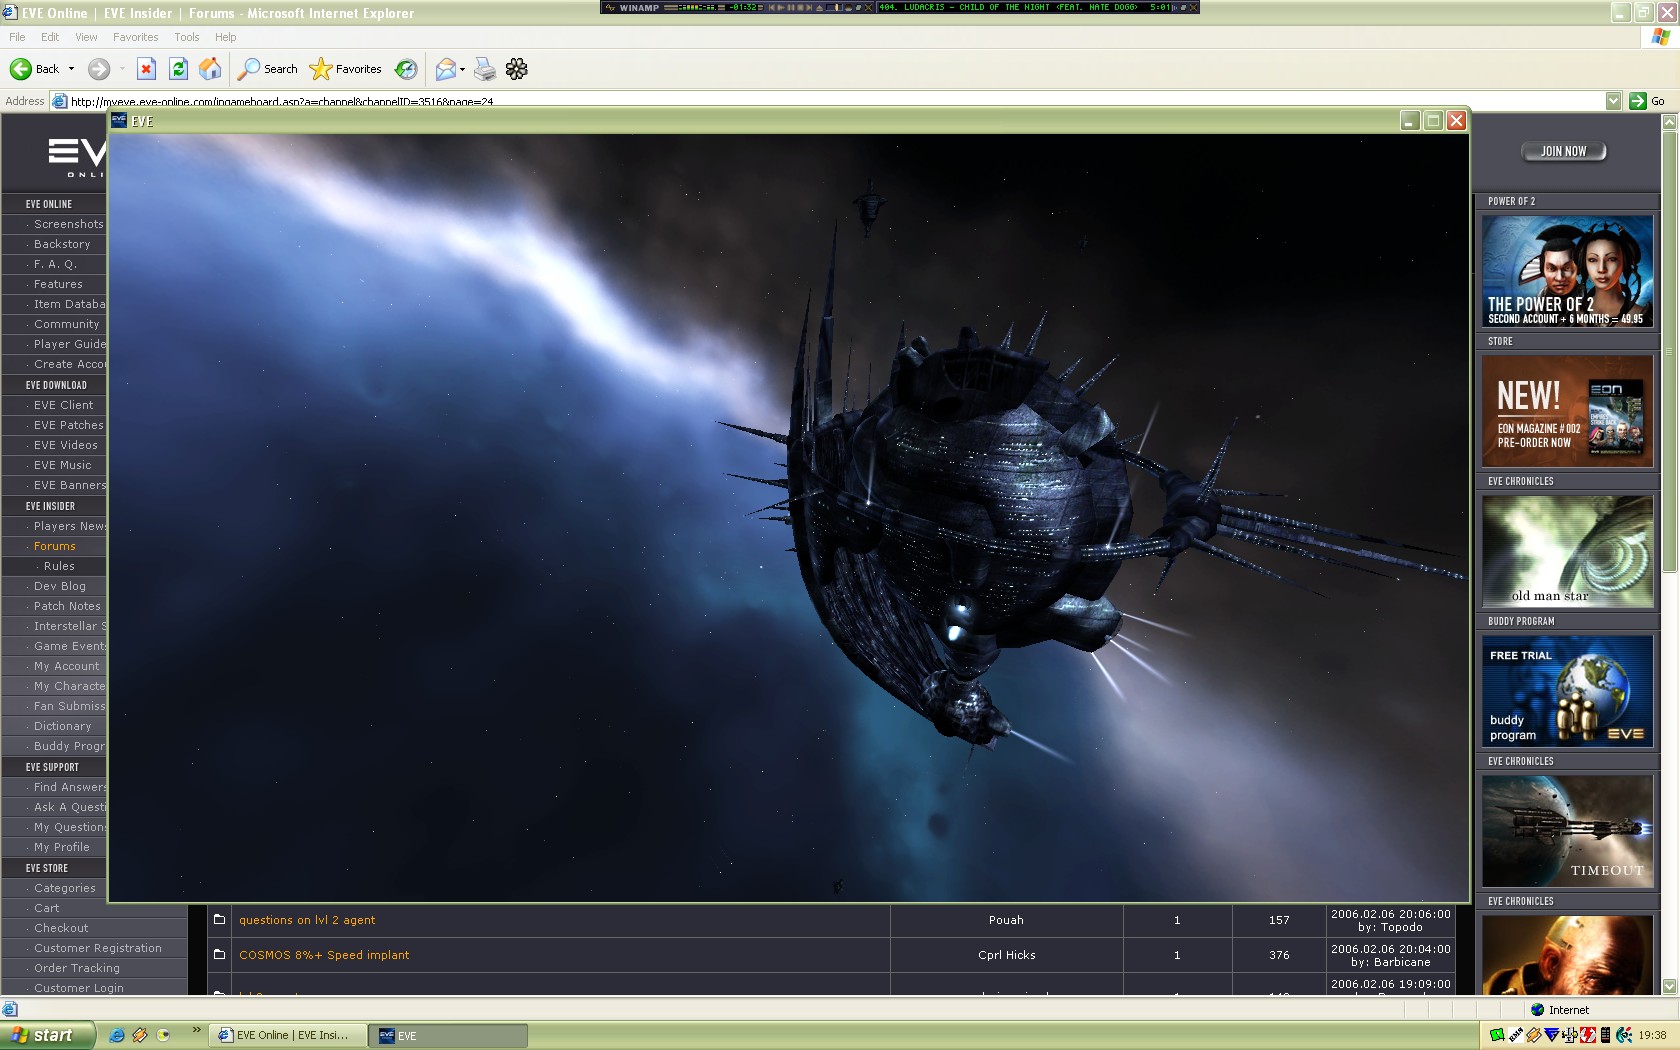Open the address bar dropdown arrow
1680x1050 pixels.
point(1613,101)
